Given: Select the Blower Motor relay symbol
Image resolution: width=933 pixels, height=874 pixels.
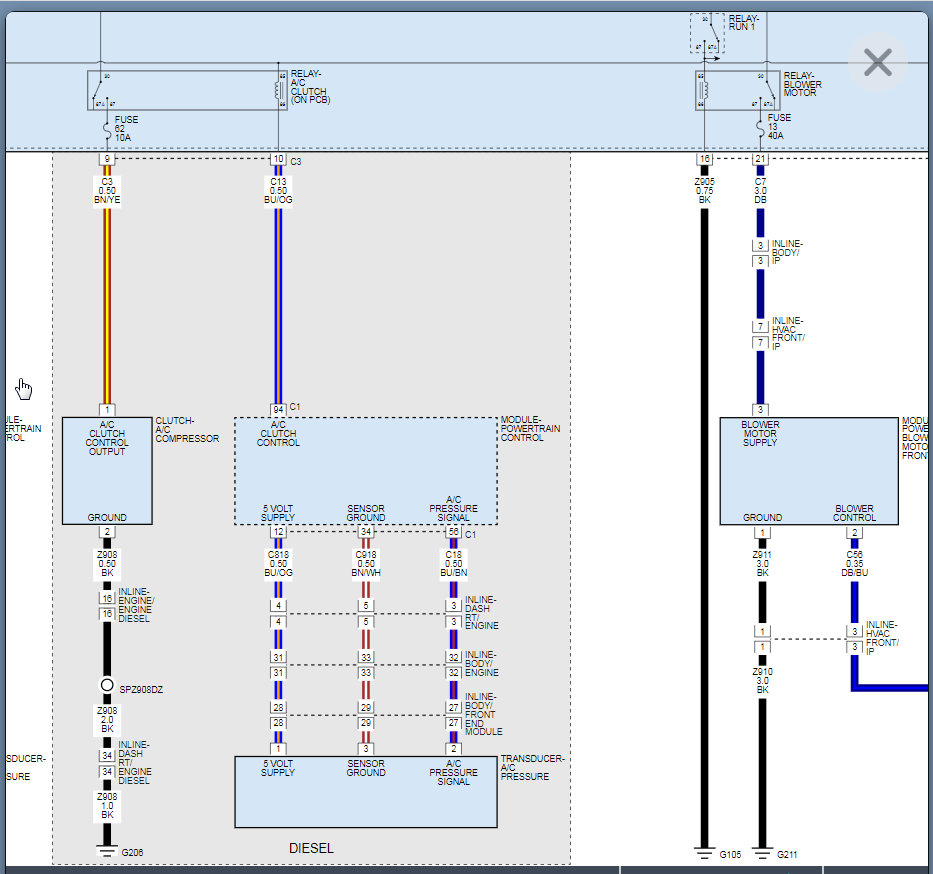Looking at the screenshot, I should tap(737, 90).
